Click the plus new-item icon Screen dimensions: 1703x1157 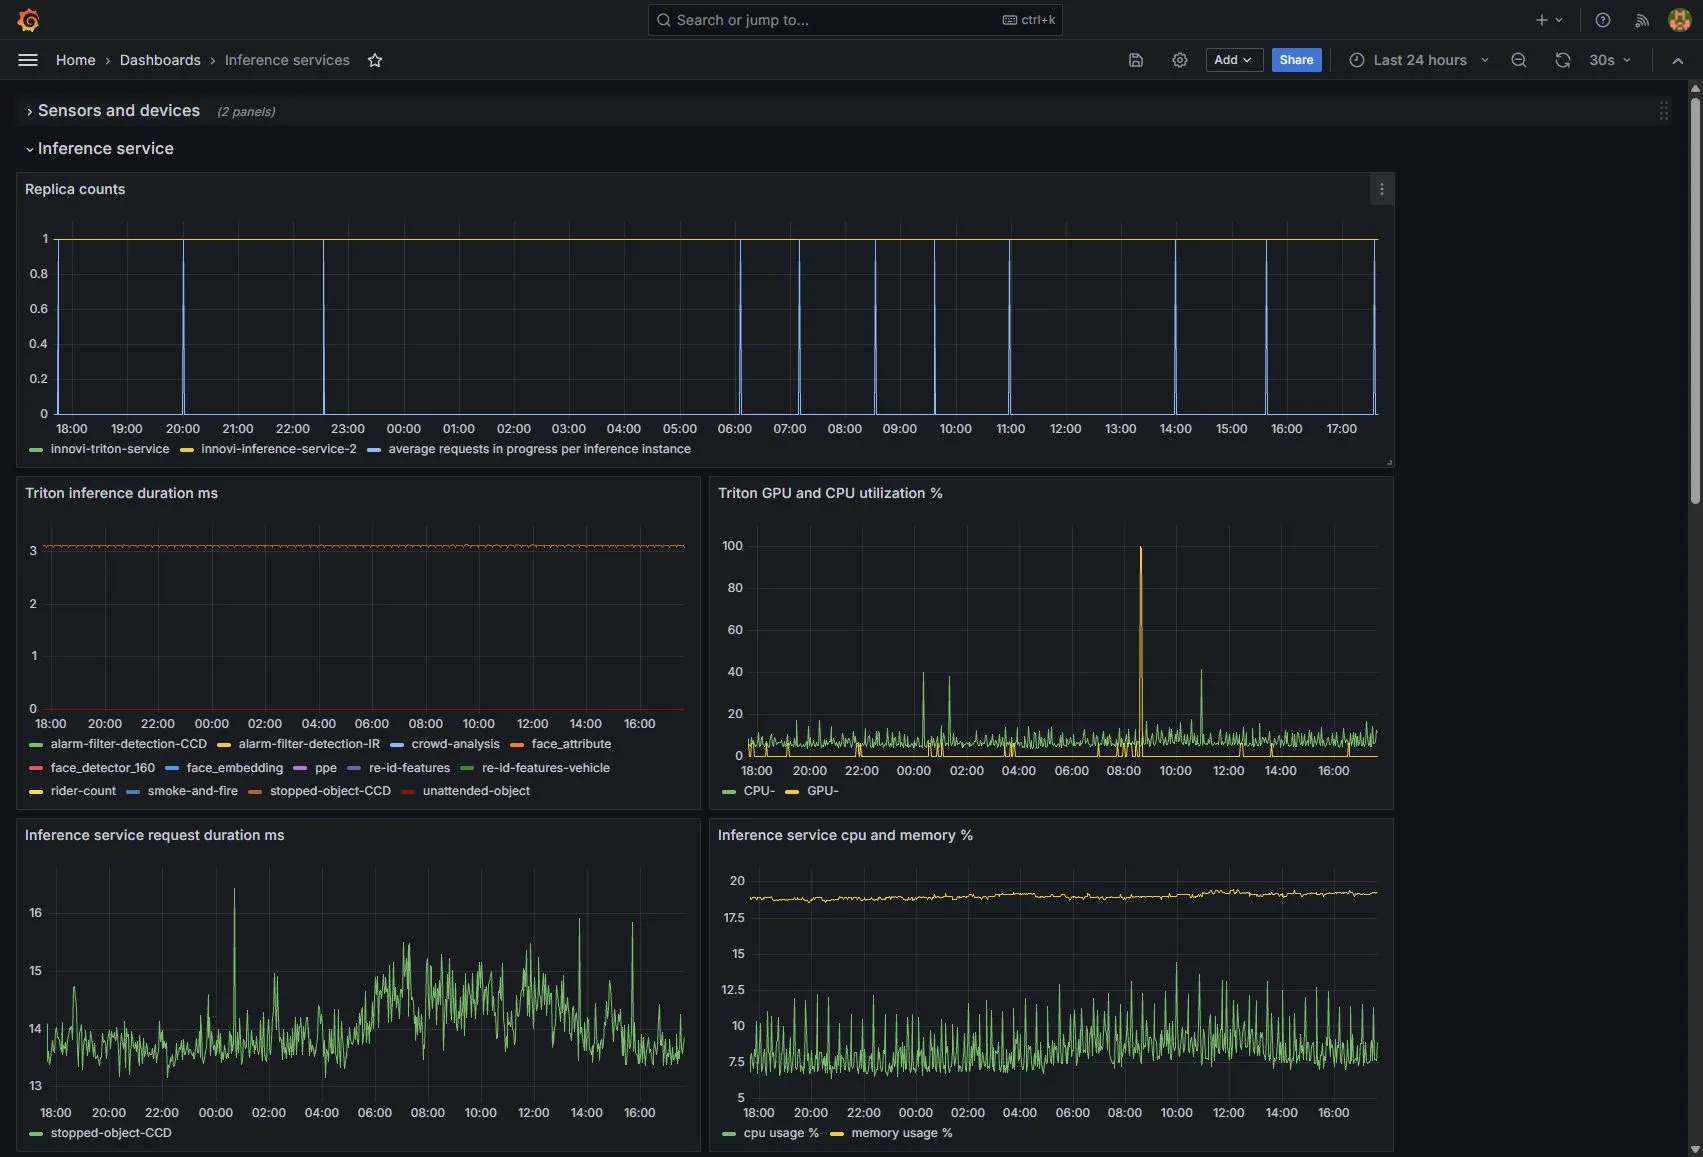[x=1549, y=20]
